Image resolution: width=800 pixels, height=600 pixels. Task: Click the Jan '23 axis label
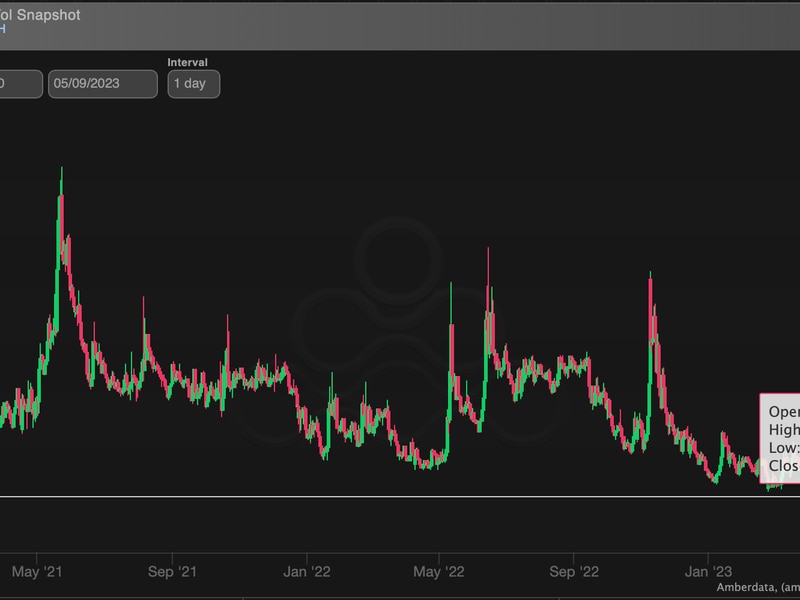[708, 571]
